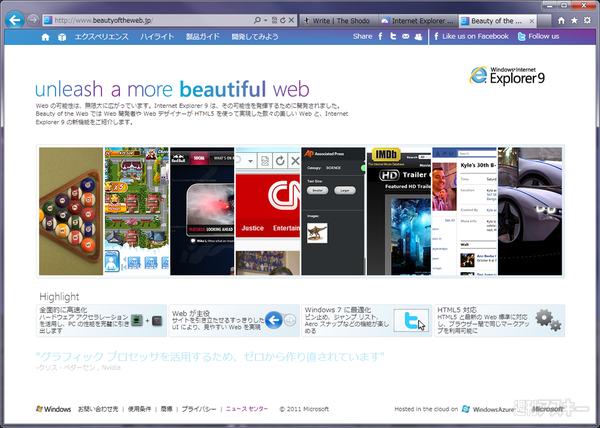Click the Internet Explorer 9 logo
This screenshot has width=600, height=428.
pos(508,77)
